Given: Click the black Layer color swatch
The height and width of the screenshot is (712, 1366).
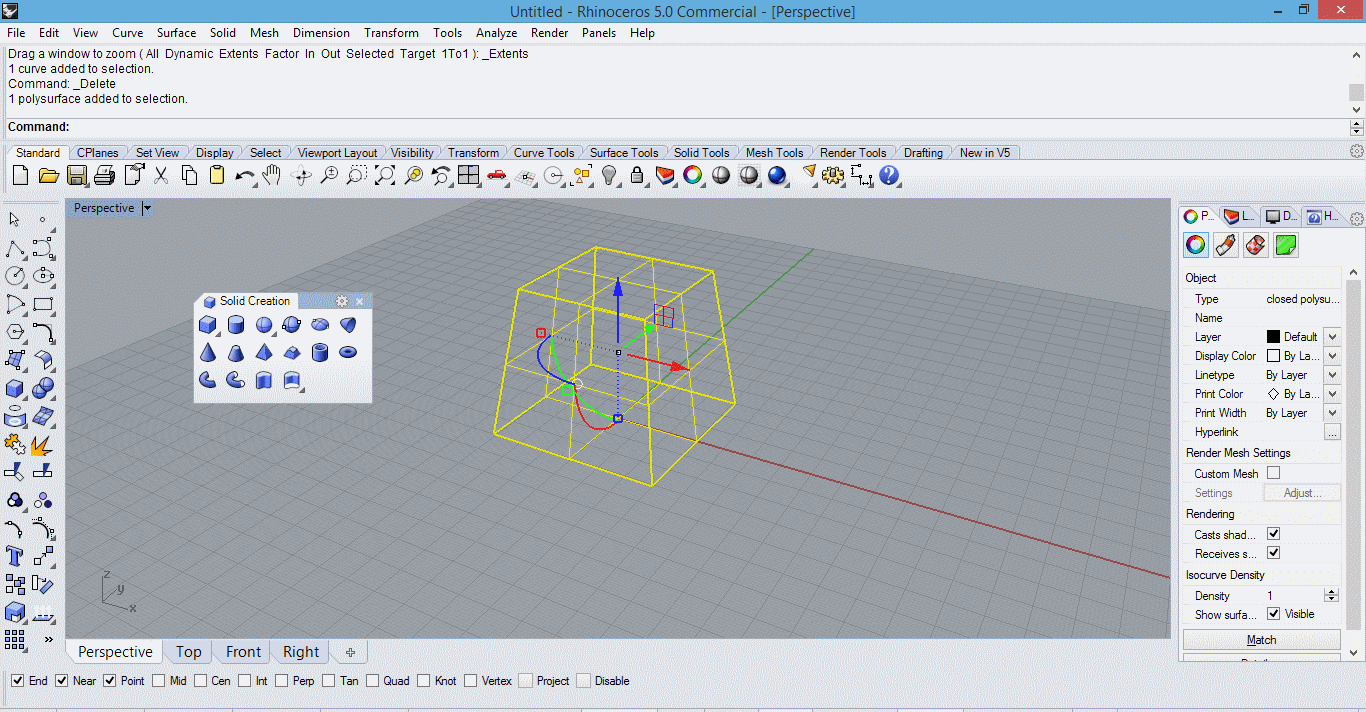Looking at the screenshot, I should pyautogui.click(x=1273, y=337).
